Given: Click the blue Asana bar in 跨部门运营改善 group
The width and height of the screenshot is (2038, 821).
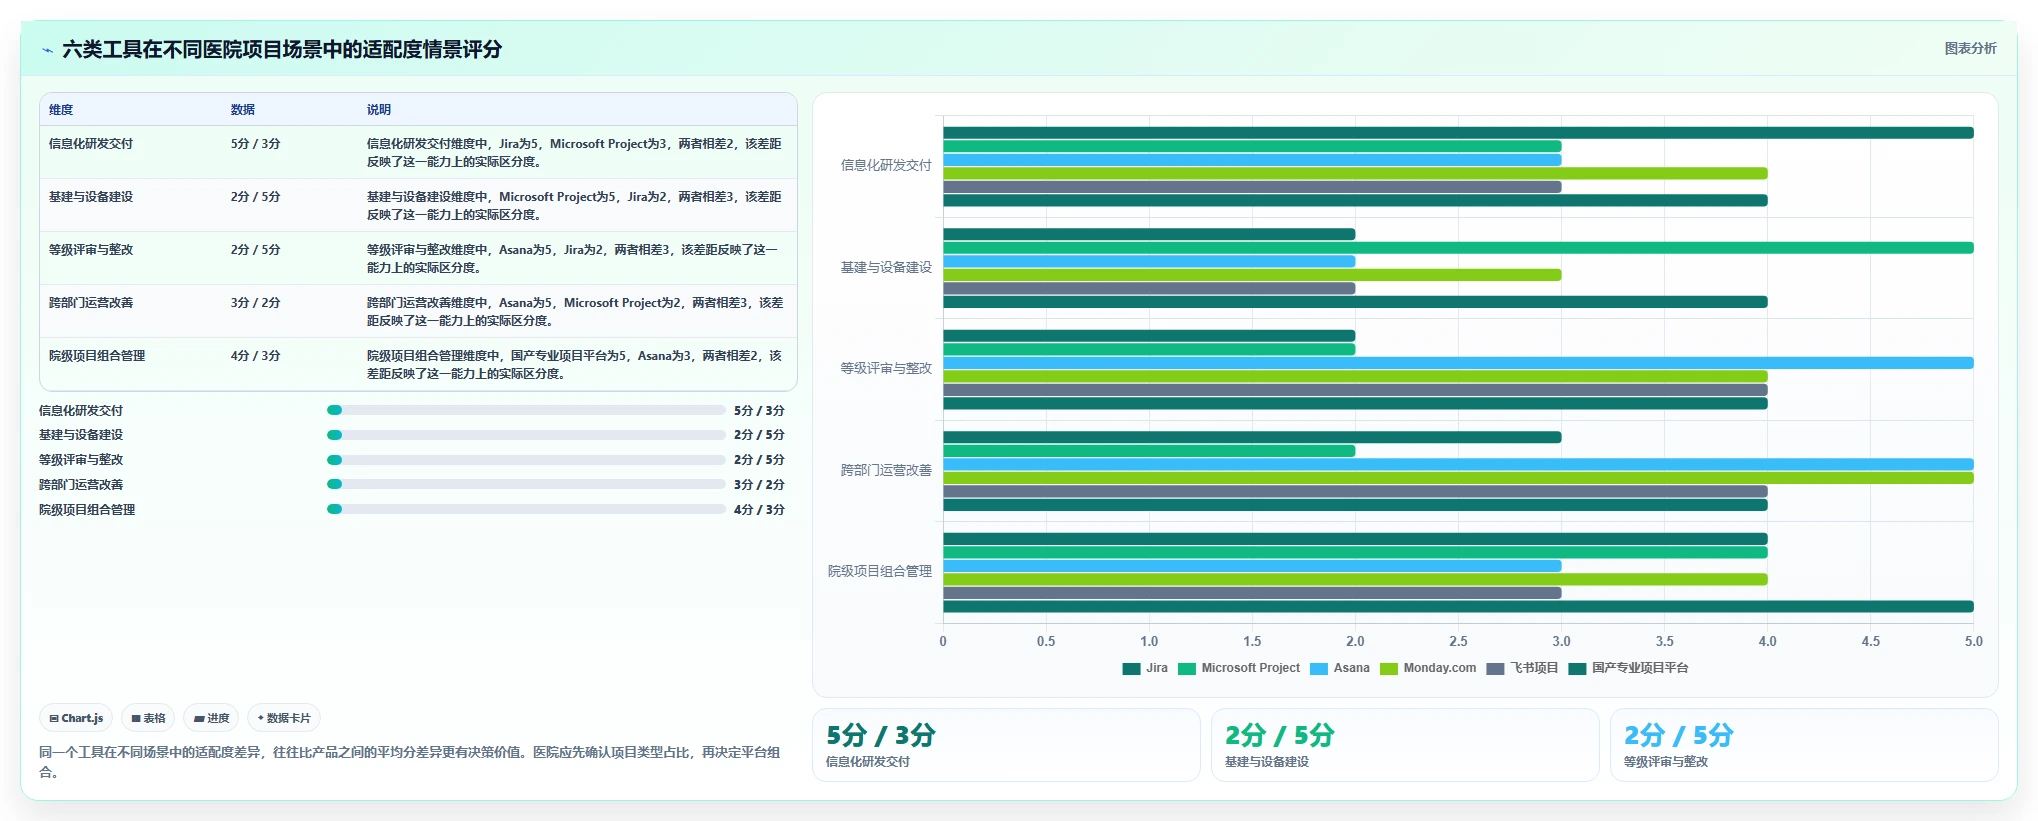Looking at the screenshot, I should [x=1458, y=464].
